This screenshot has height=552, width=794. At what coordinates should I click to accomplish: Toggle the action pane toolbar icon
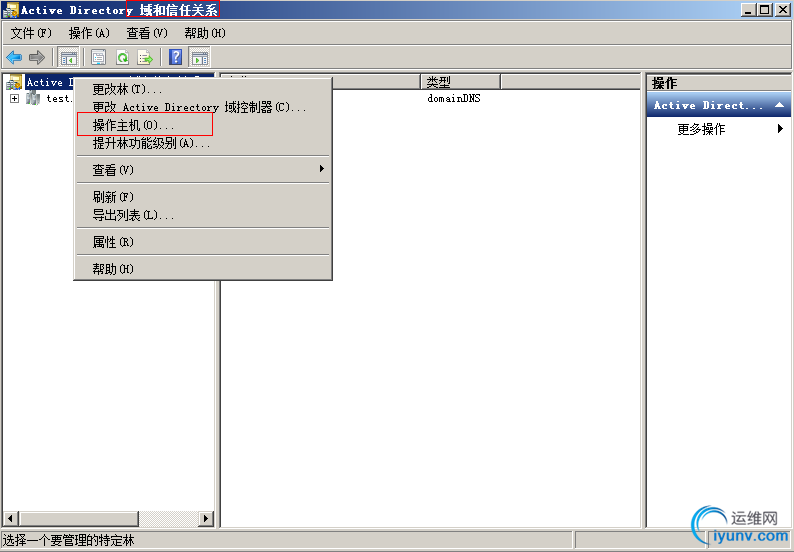[199, 57]
